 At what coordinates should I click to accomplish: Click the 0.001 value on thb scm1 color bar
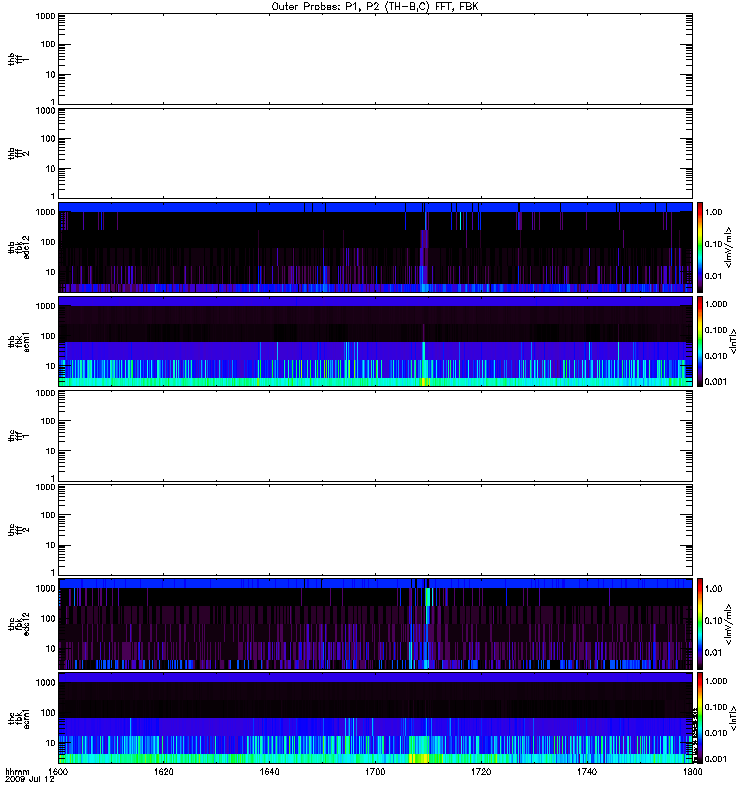(716, 382)
